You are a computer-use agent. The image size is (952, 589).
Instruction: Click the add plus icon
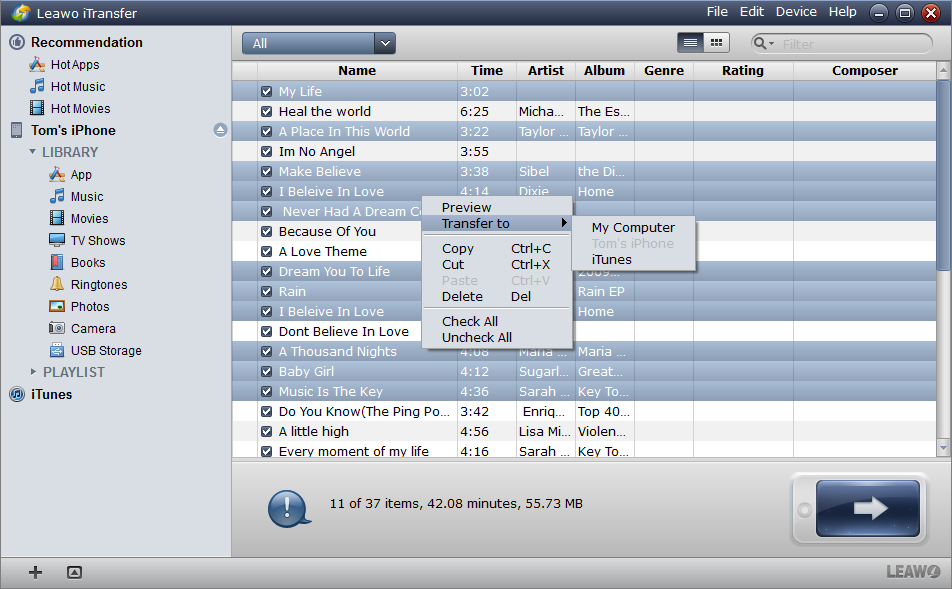[x=36, y=572]
